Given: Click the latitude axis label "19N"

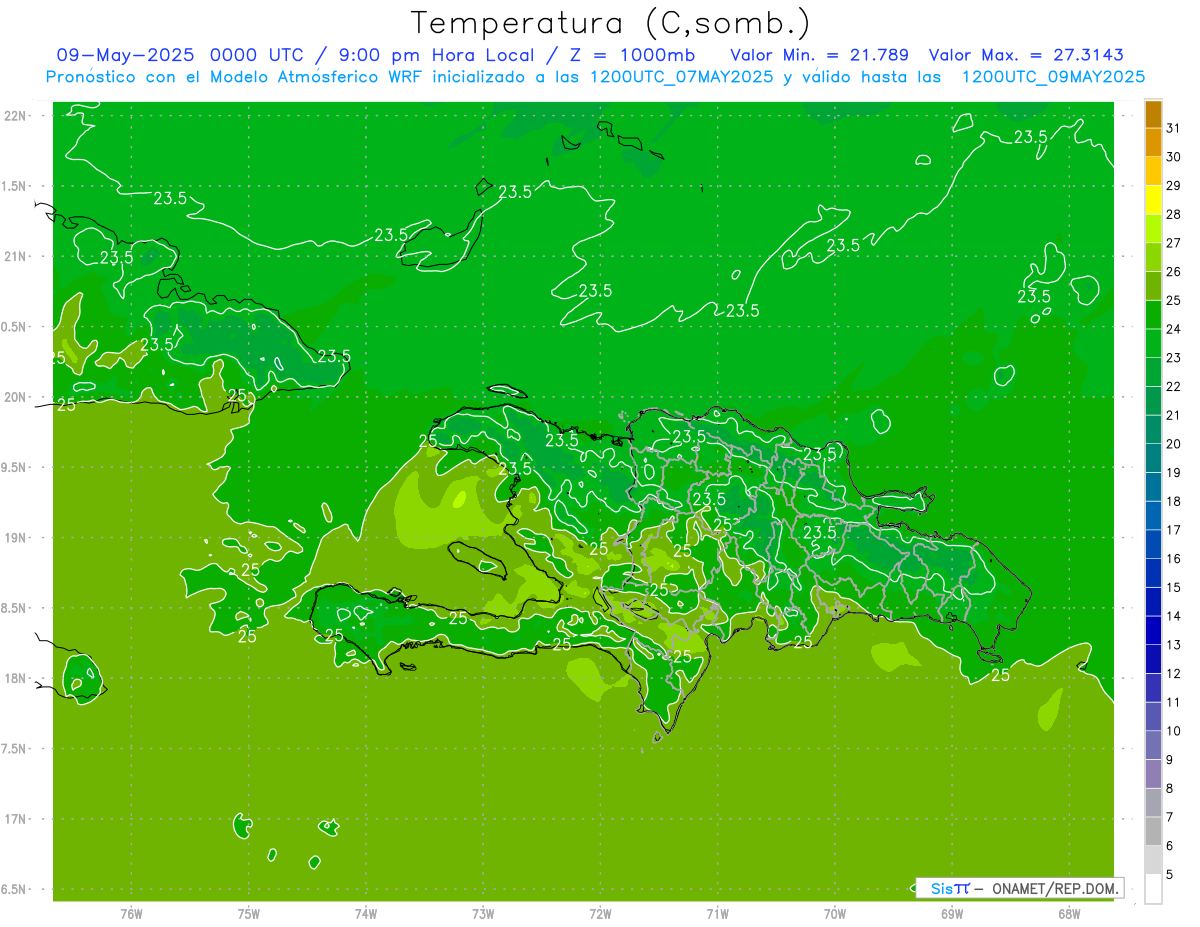Looking at the screenshot, I should 15,538.
